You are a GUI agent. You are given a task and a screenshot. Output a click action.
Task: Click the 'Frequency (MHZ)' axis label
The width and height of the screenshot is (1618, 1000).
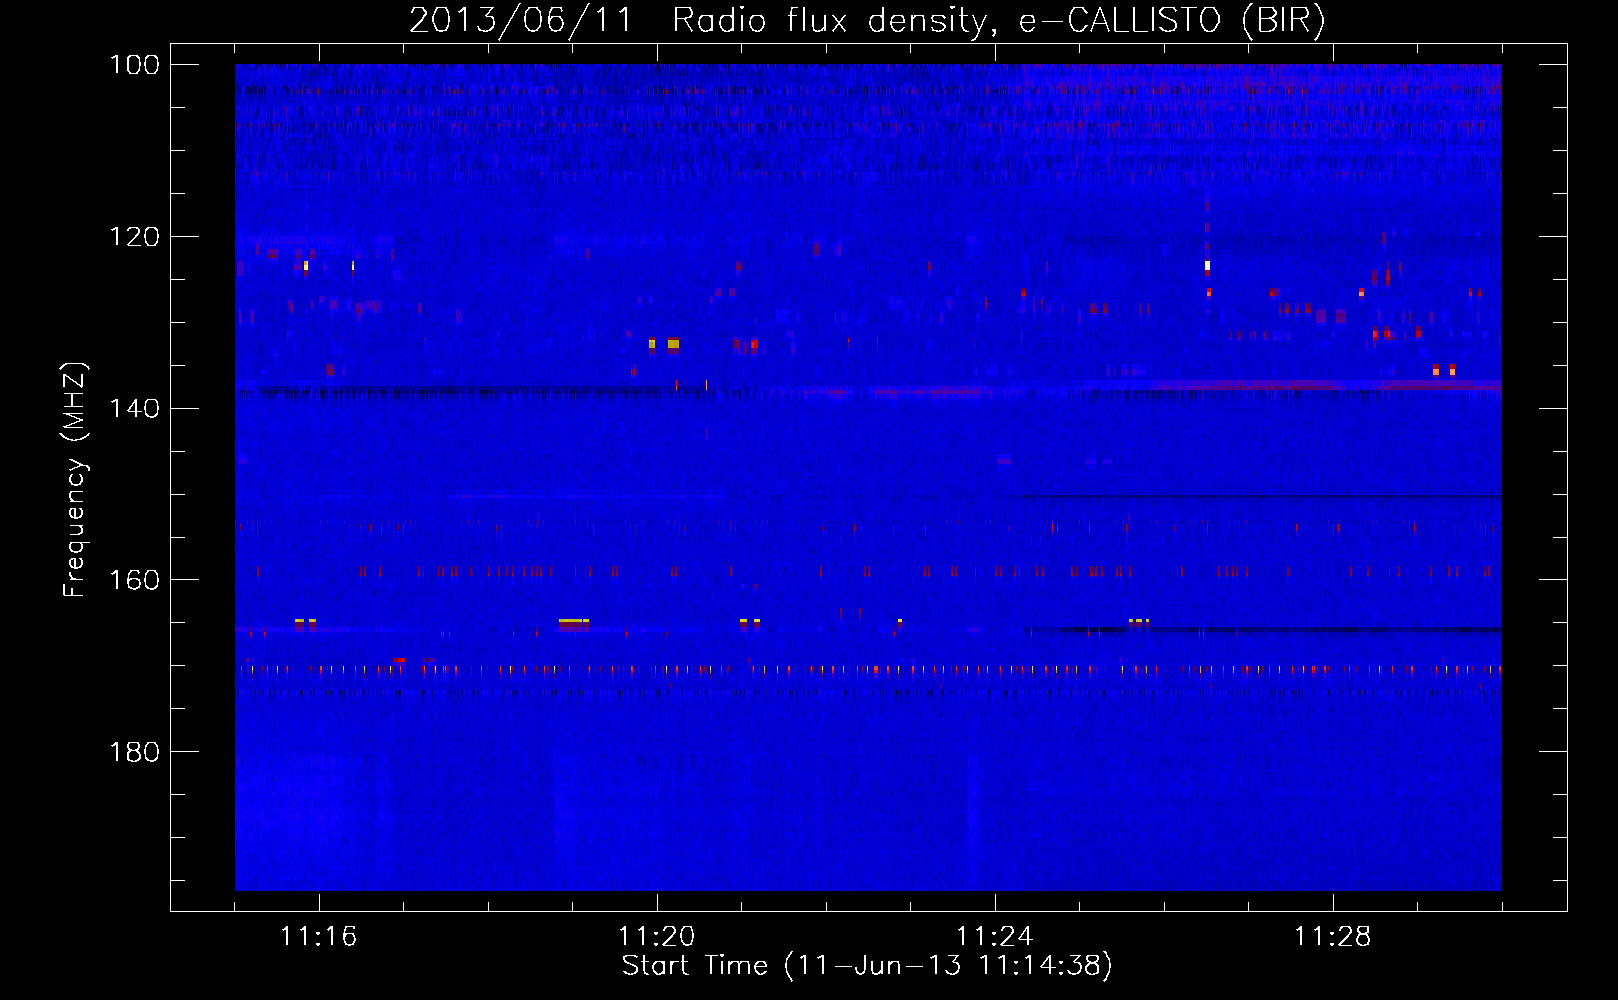(x=74, y=479)
